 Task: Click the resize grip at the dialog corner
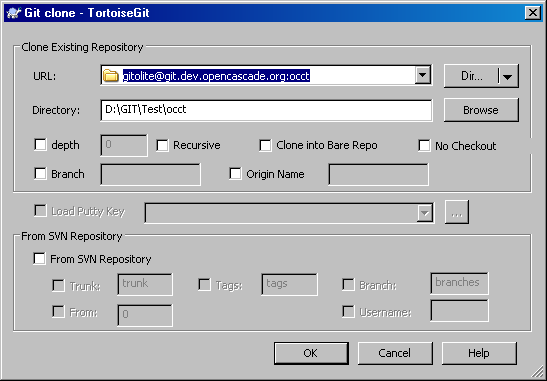coord(538,372)
